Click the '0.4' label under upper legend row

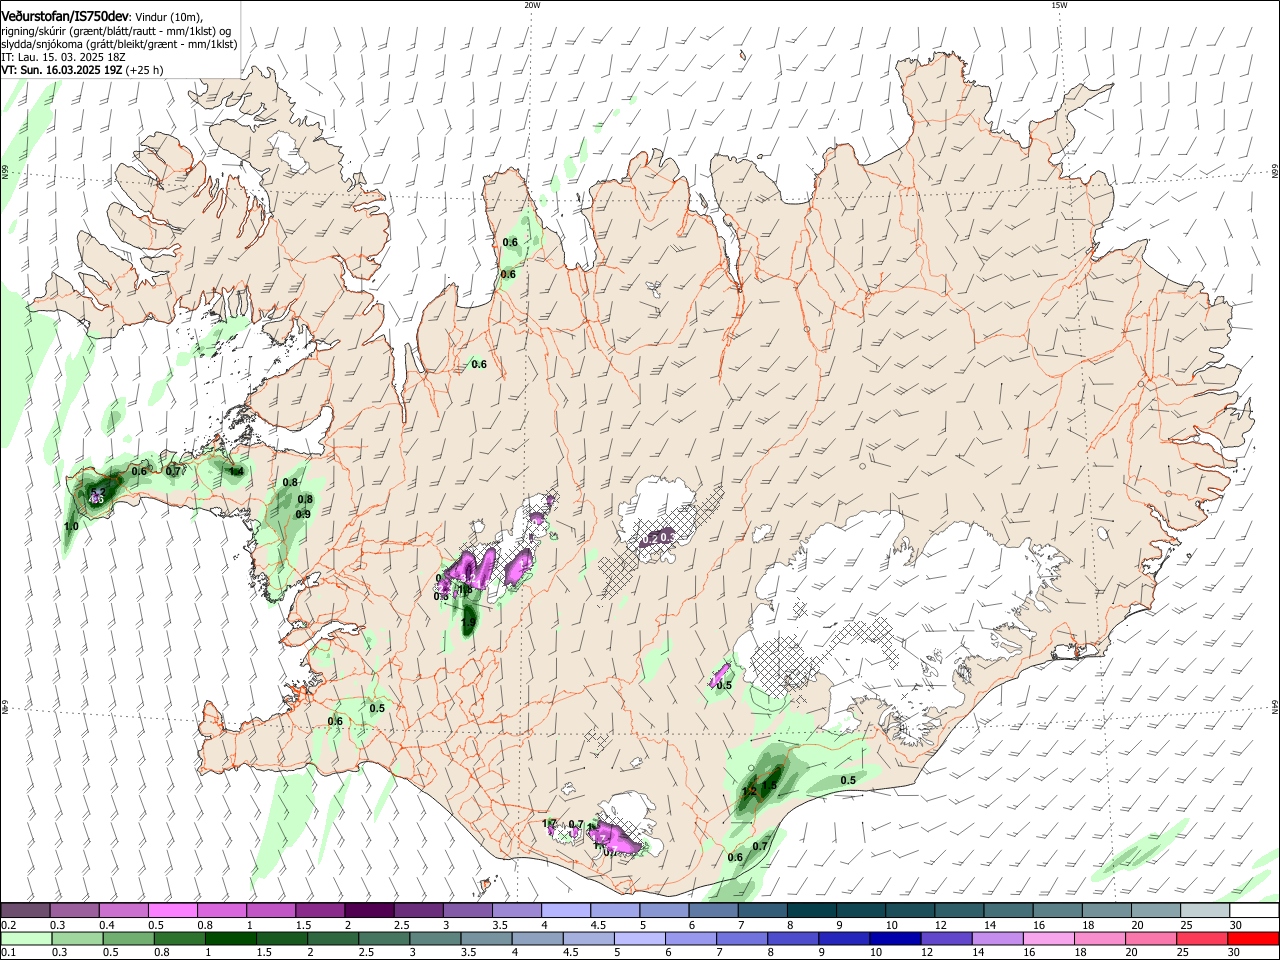(107, 925)
